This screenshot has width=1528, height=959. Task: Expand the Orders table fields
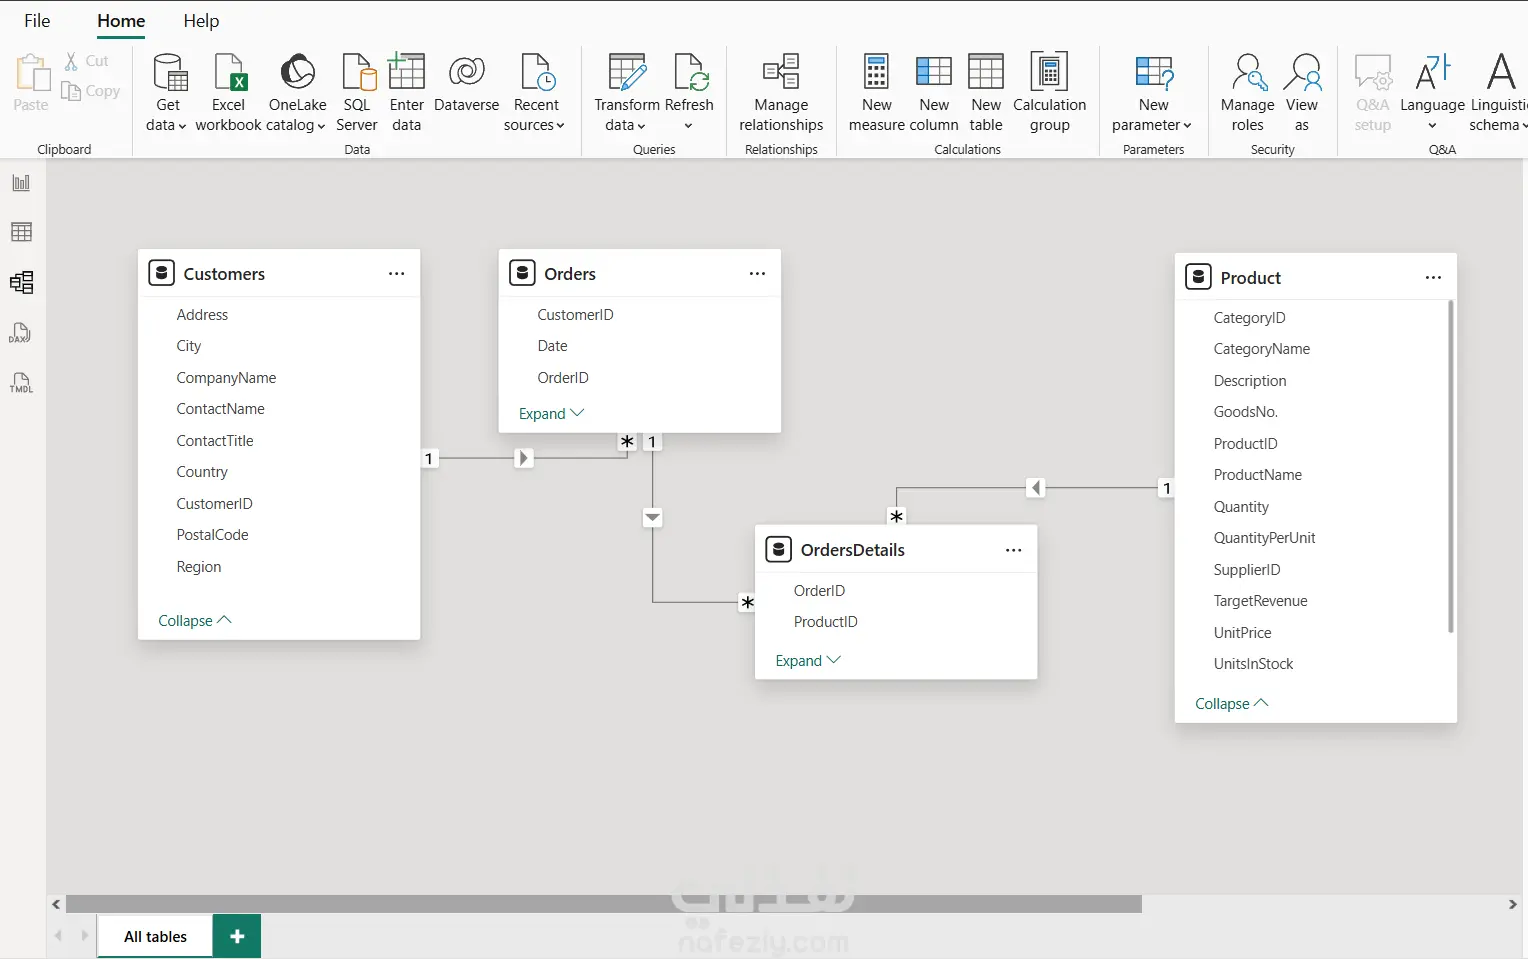[x=551, y=414]
